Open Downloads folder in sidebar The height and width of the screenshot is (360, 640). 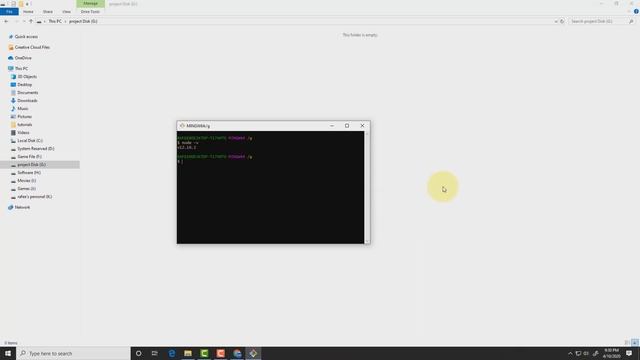point(27,100)
